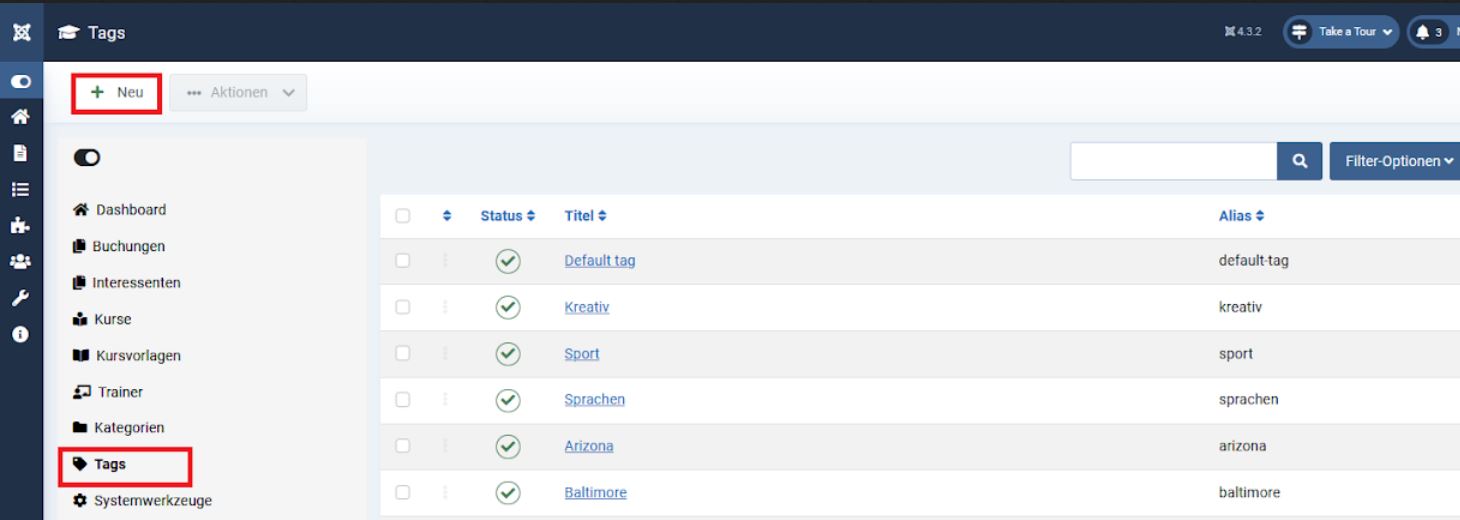Open home dashboard icon in left rail
Image resolution: width=1460 pixels, height=520 pixels.
click(x=20, y=117)
